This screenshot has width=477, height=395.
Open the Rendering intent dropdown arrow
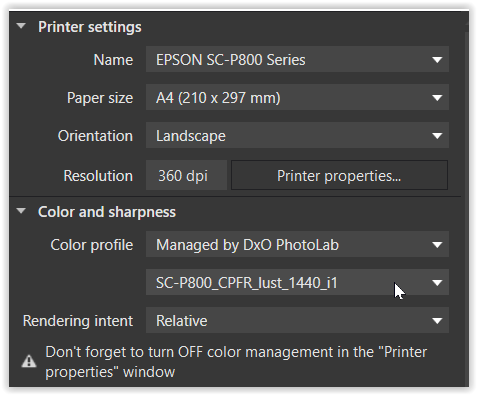437,321
